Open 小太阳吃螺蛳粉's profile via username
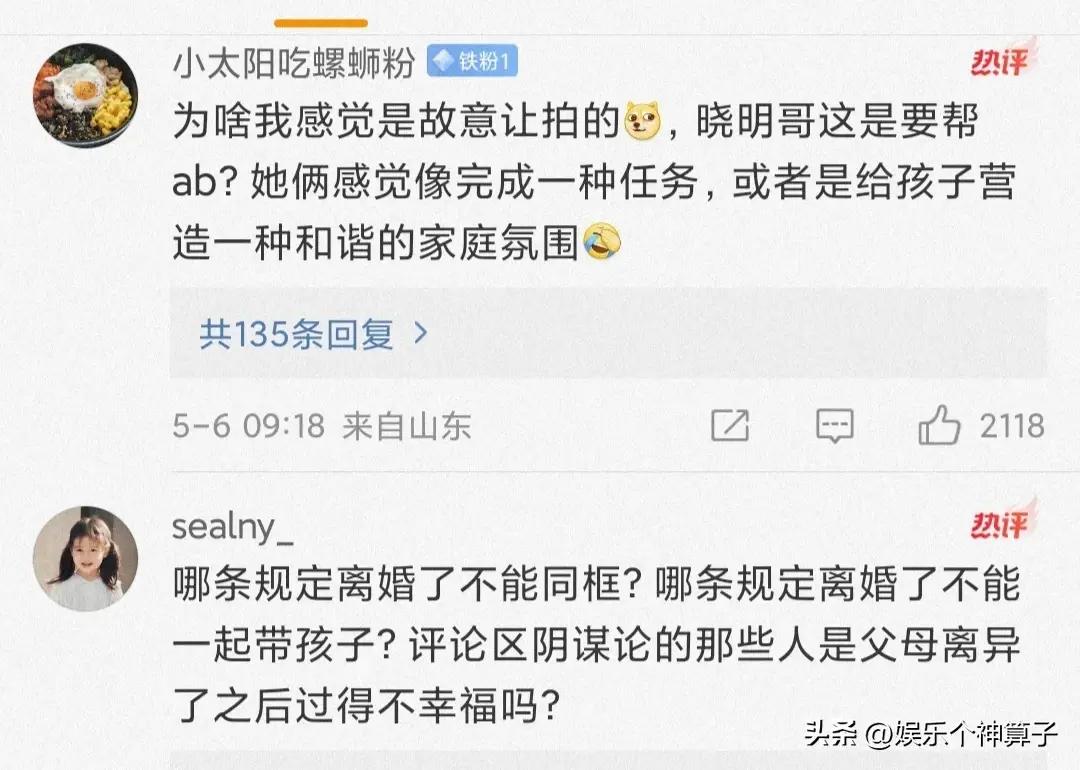 point(294,62)
